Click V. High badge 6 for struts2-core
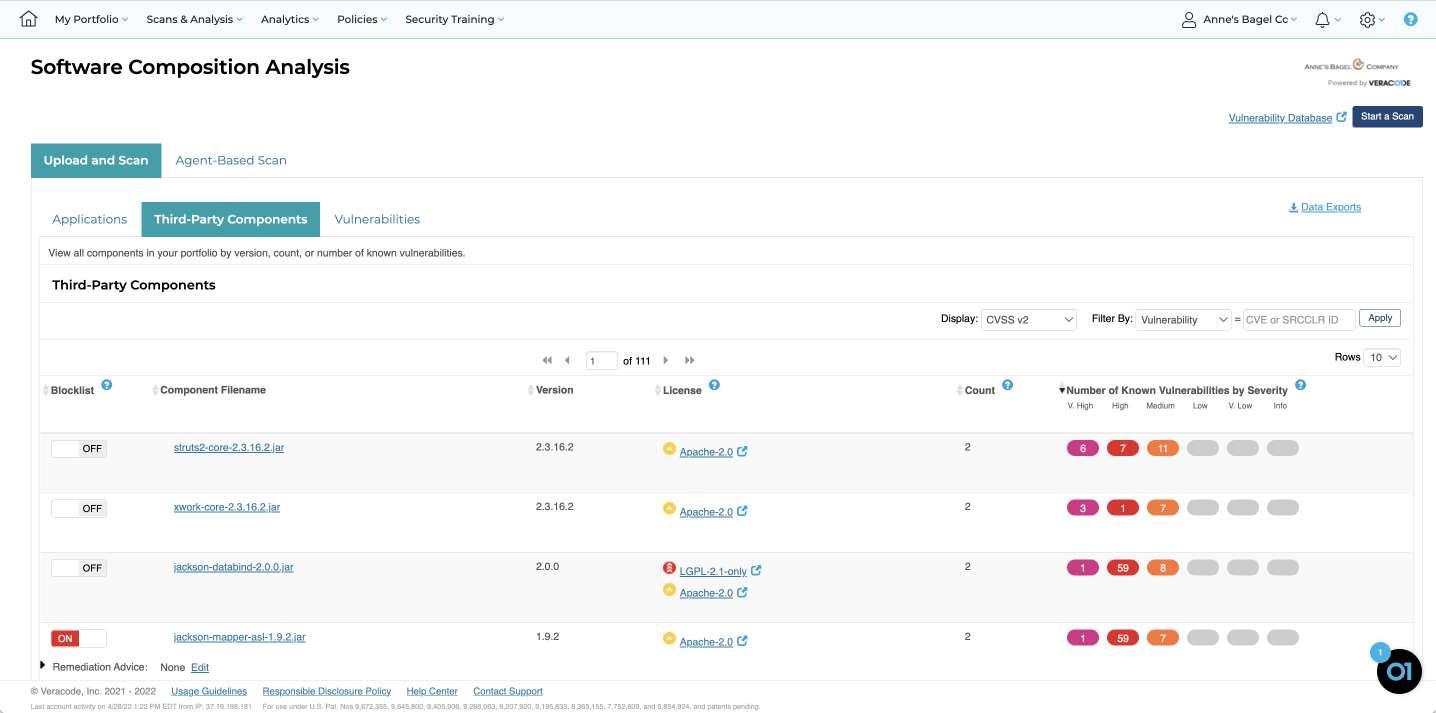 (1083, 449)
